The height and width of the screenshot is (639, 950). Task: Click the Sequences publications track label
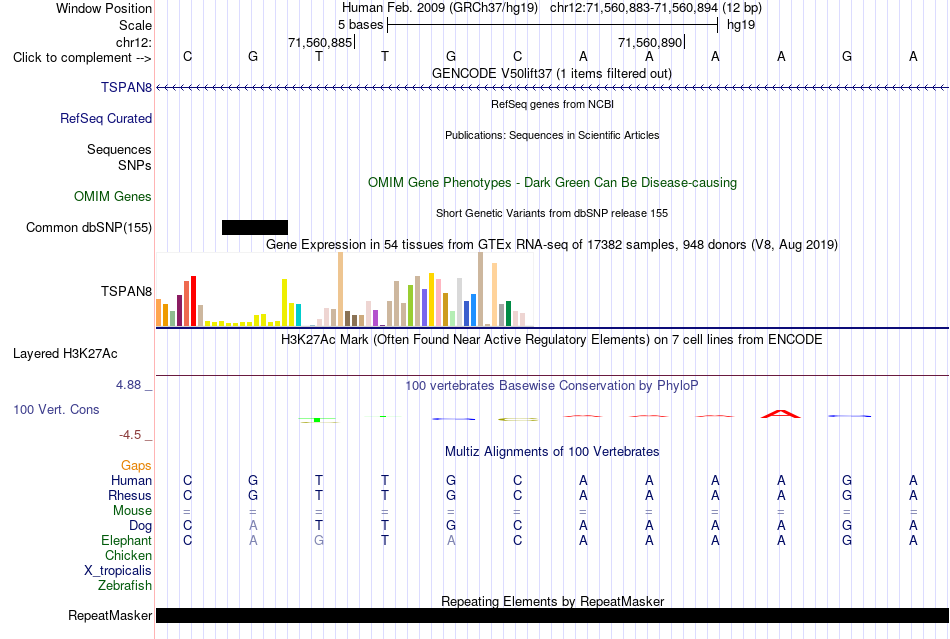point(119,150)
